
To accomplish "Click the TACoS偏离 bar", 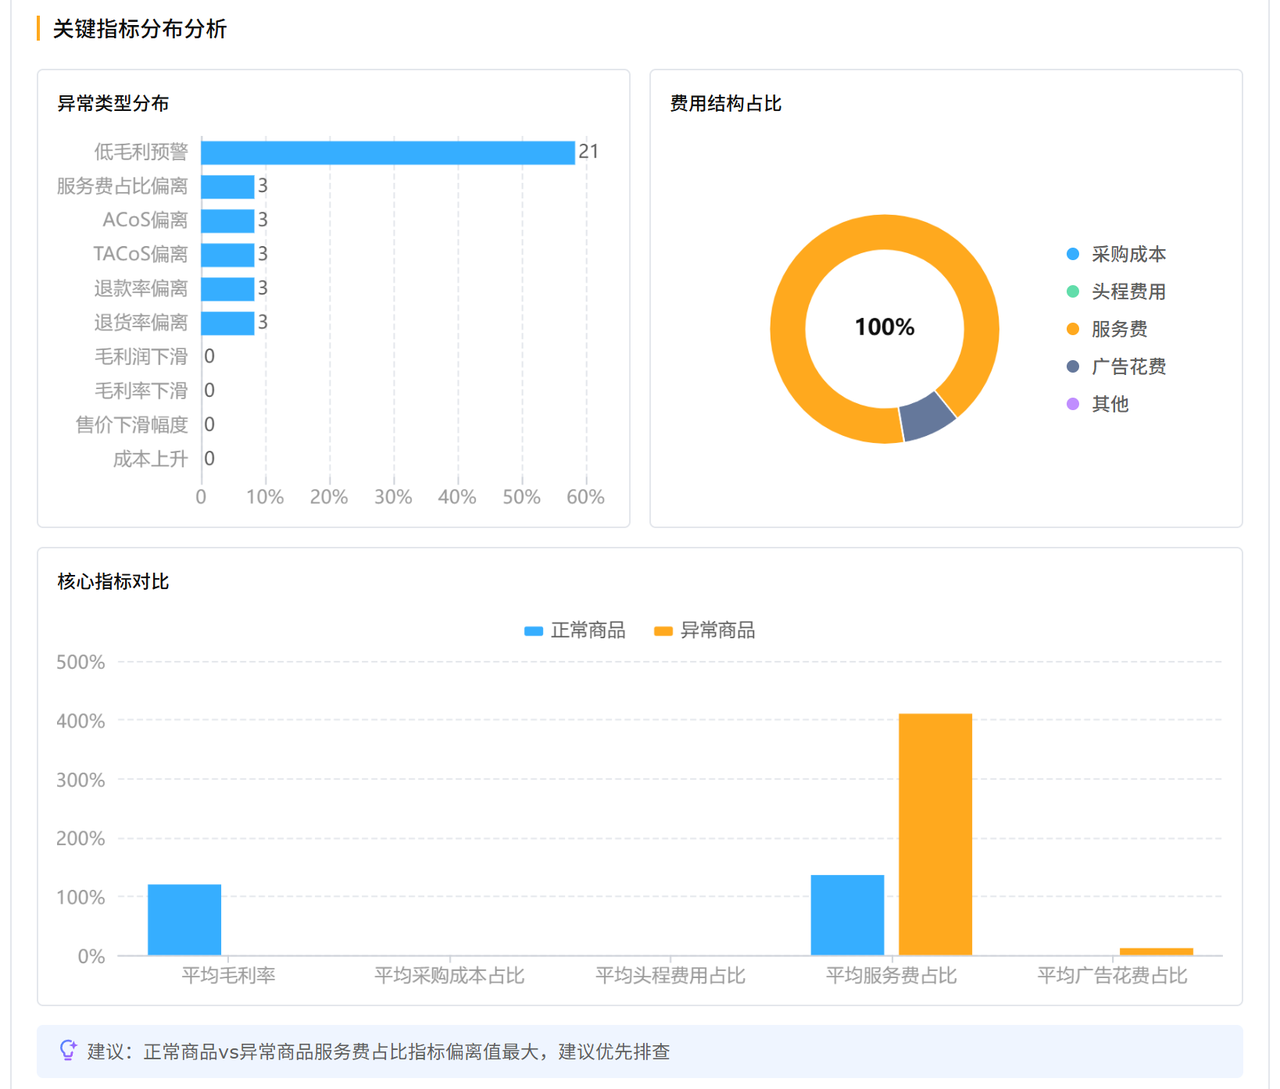I will coord(228,254).
